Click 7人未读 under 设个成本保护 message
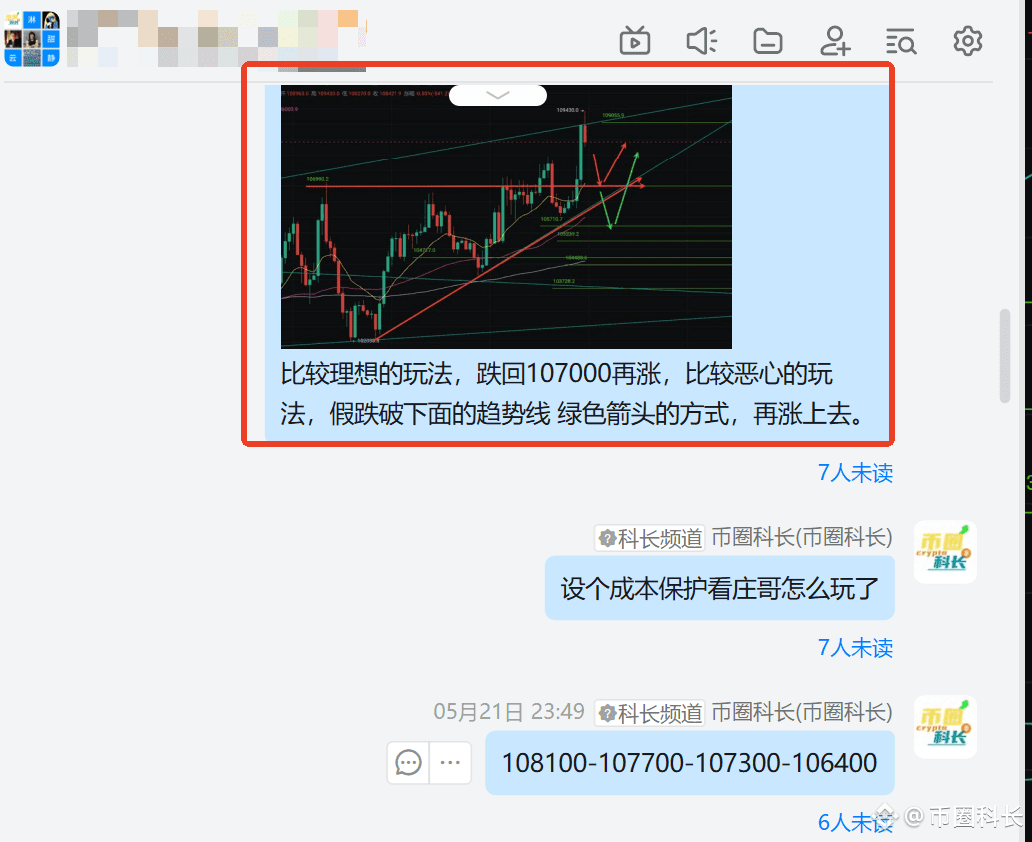Viewport: 1032px width, 842px height. click(855, 648)
